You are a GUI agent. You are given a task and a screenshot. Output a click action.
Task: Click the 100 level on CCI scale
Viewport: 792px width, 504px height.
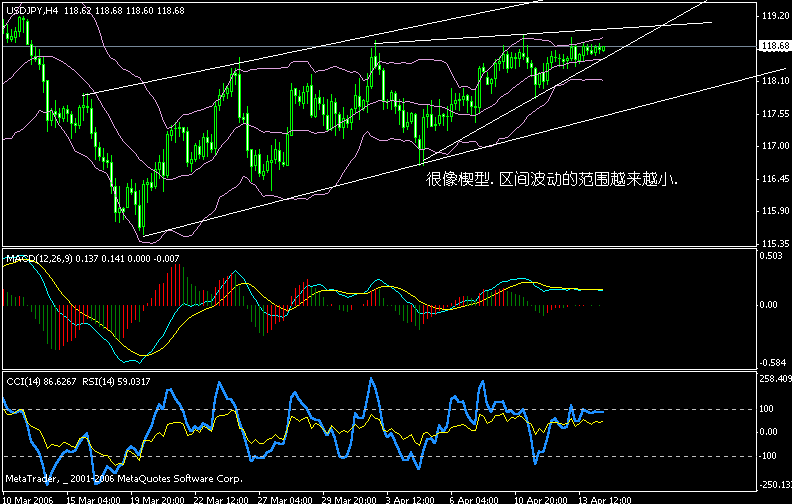coord(767,409)
